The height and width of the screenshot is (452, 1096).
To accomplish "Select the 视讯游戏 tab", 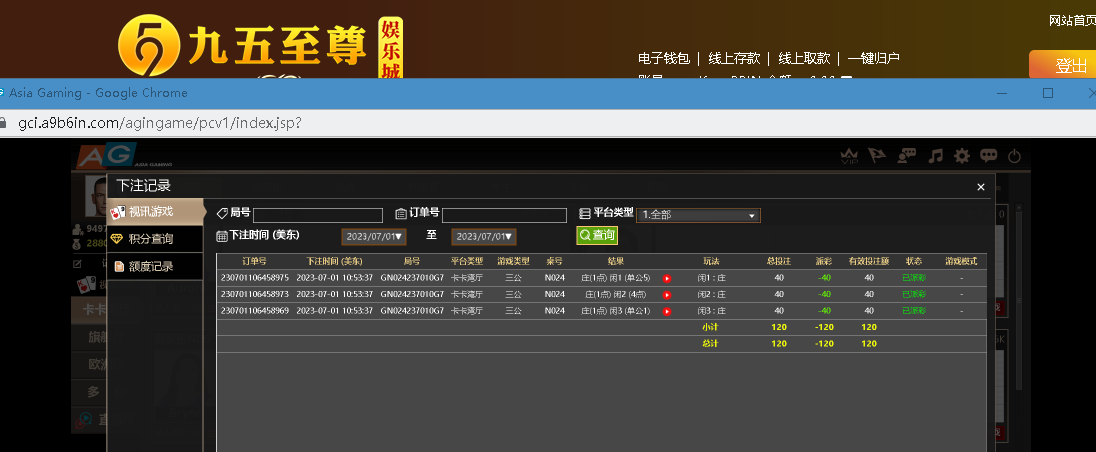I will pos(153,212).
